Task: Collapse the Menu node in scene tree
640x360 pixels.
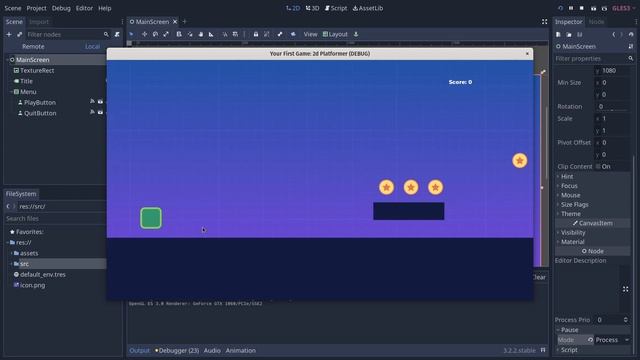Action: point(11,92)
